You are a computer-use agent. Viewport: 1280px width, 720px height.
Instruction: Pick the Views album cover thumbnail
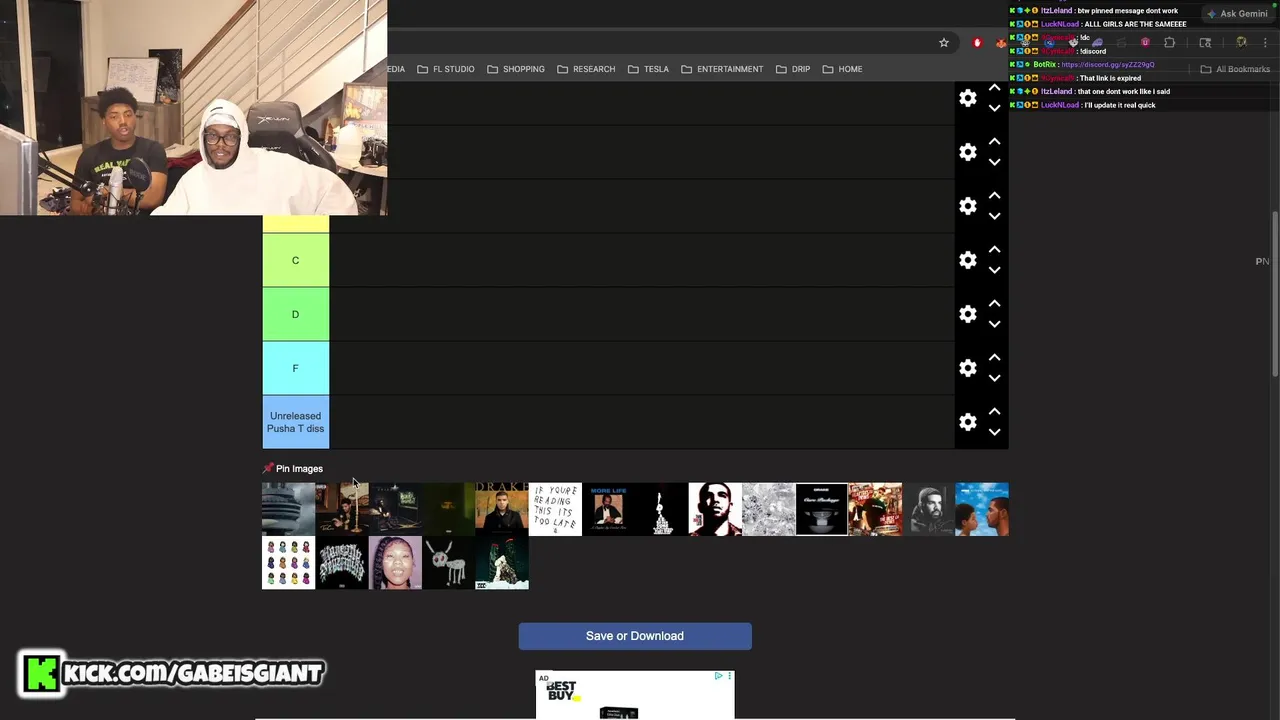click(288, 509)
